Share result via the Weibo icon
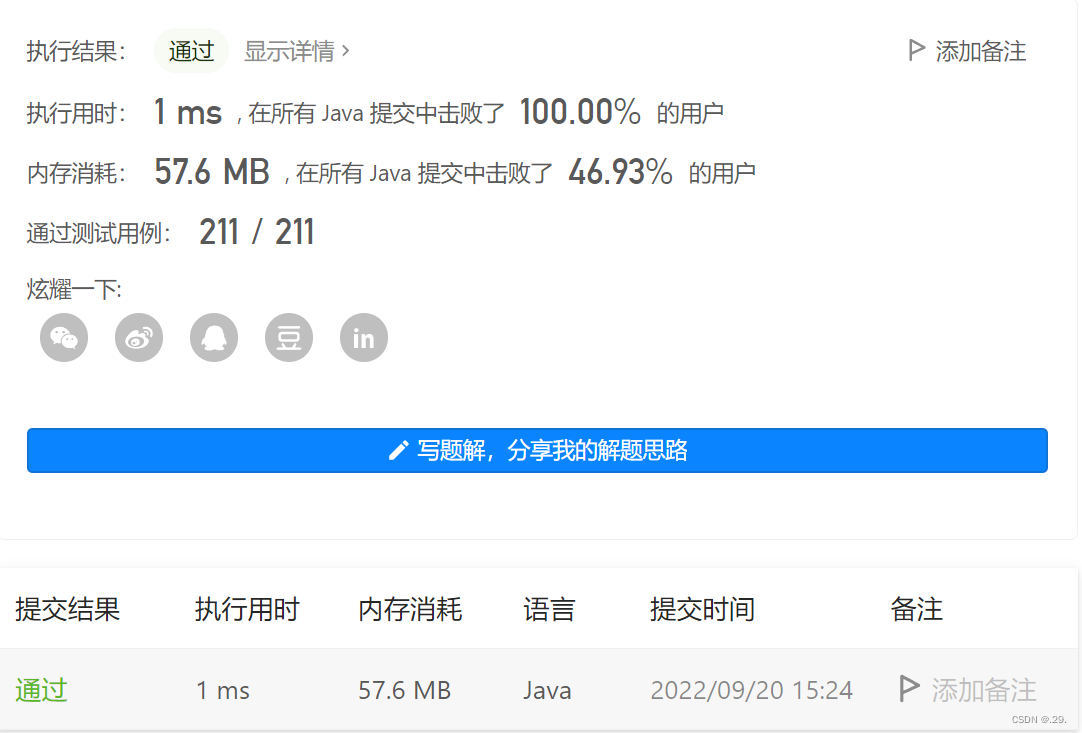Image resolution: width=1082 pixels, height=733 pixels. click(138, 337)
